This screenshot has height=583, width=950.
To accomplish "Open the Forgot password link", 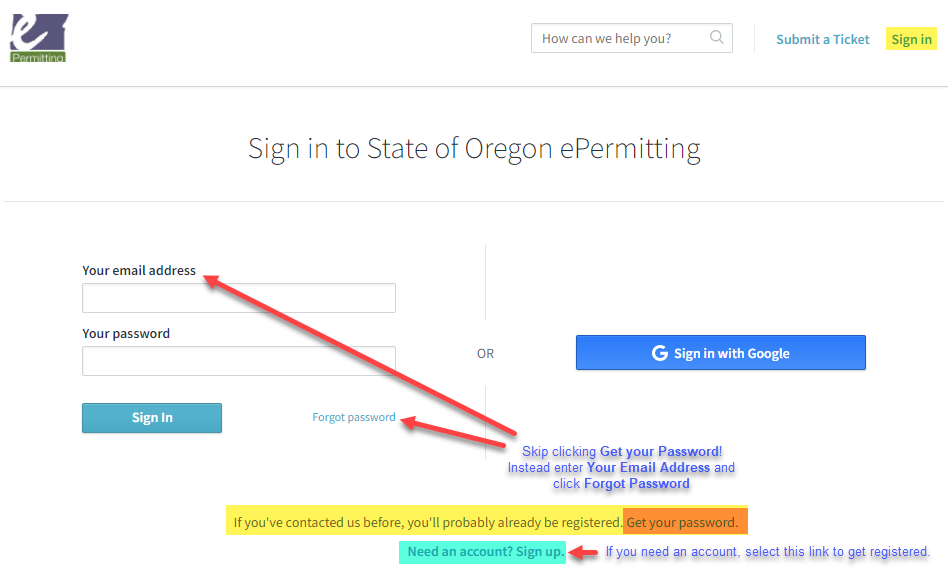I will pyautogui.click(x=354, y=417).
